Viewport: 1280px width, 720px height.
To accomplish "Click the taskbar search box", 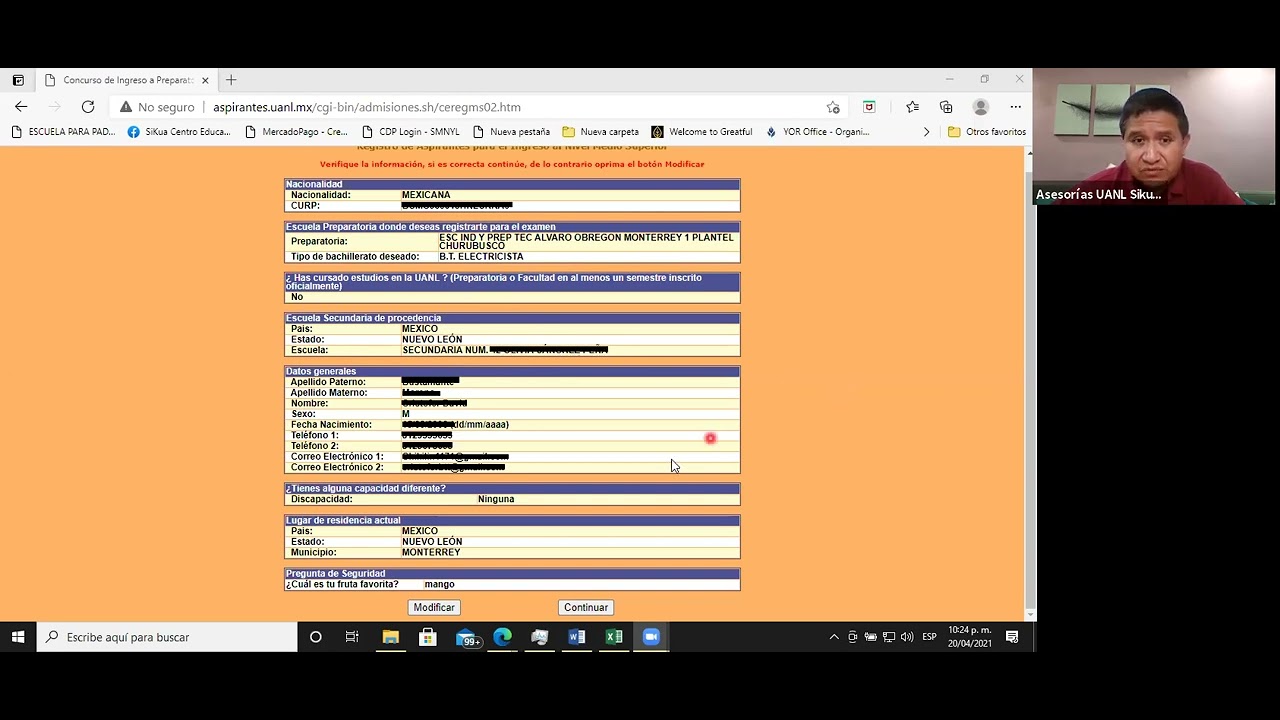I will (x=167, y=637).
